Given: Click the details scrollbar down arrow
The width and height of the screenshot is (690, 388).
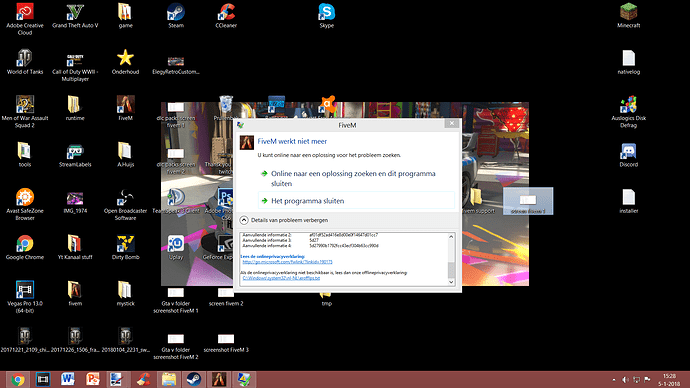Looking at the screenshot, I should pyautogui.click(x=451, y=282).
